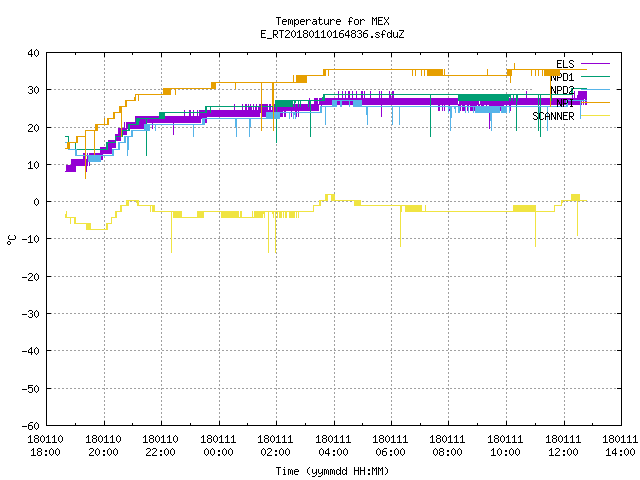Click the x-axis title "Time (yymmdd HH:MM)"
This screenshot has height=480, width=640.
point(332,471)
